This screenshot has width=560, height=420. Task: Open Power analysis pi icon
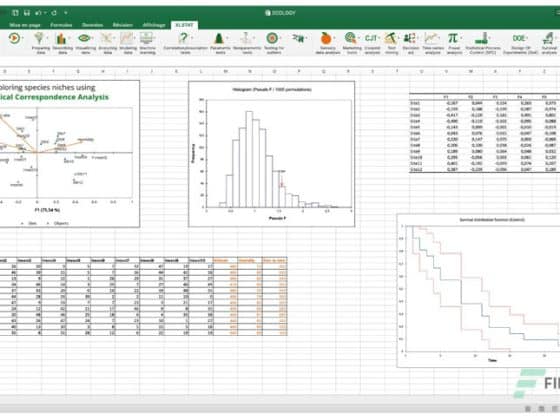(x=452, y=38)
